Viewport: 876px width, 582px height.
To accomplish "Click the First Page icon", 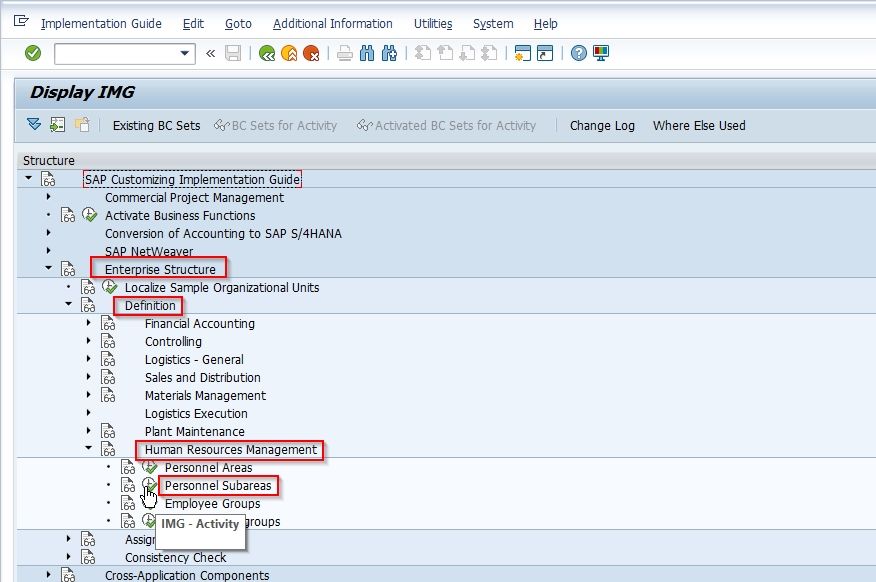I will click(423, 53).
